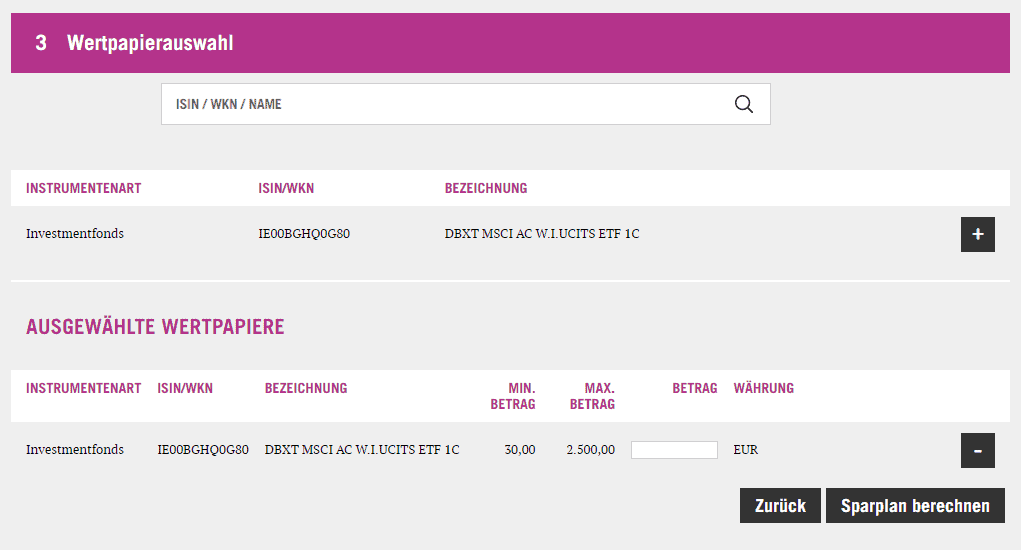Remove the selected fund with the minus button

977,450
